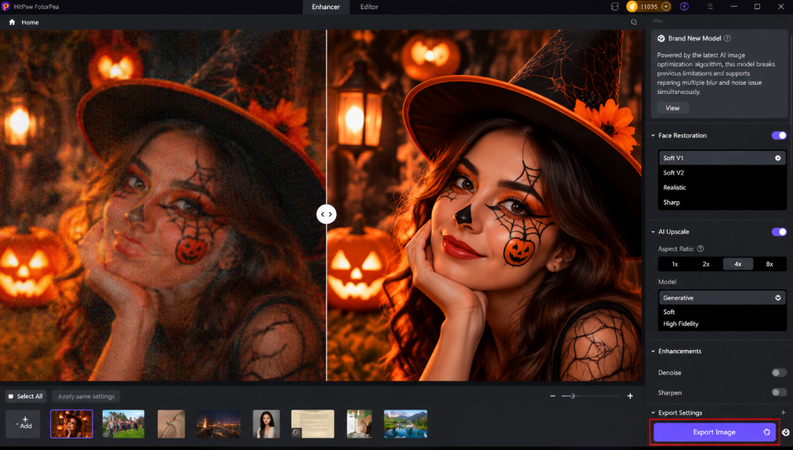Collapse the AI Upscale section
The height and width of the screenshot is (450, 793).
tap(653, 232)
